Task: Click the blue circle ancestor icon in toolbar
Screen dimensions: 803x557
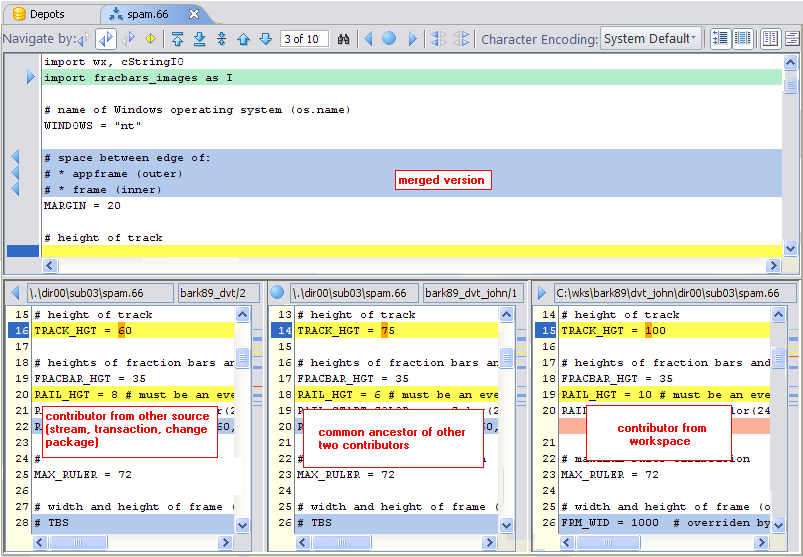Action: (x=389, y=39)
